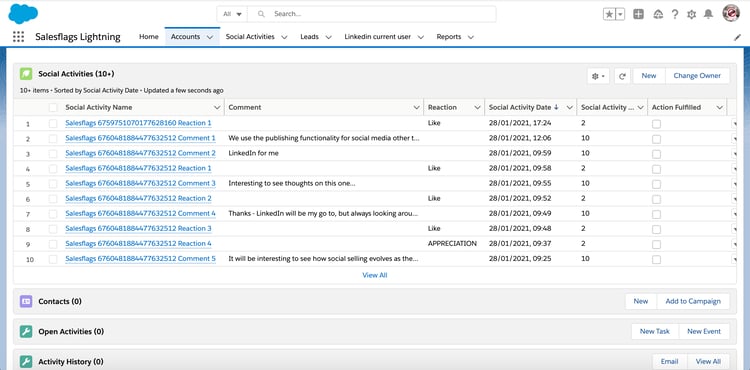This screenshot has height=370, width=750.
Task: Open the user profile avatar
Action: click(x=731, y=13)
